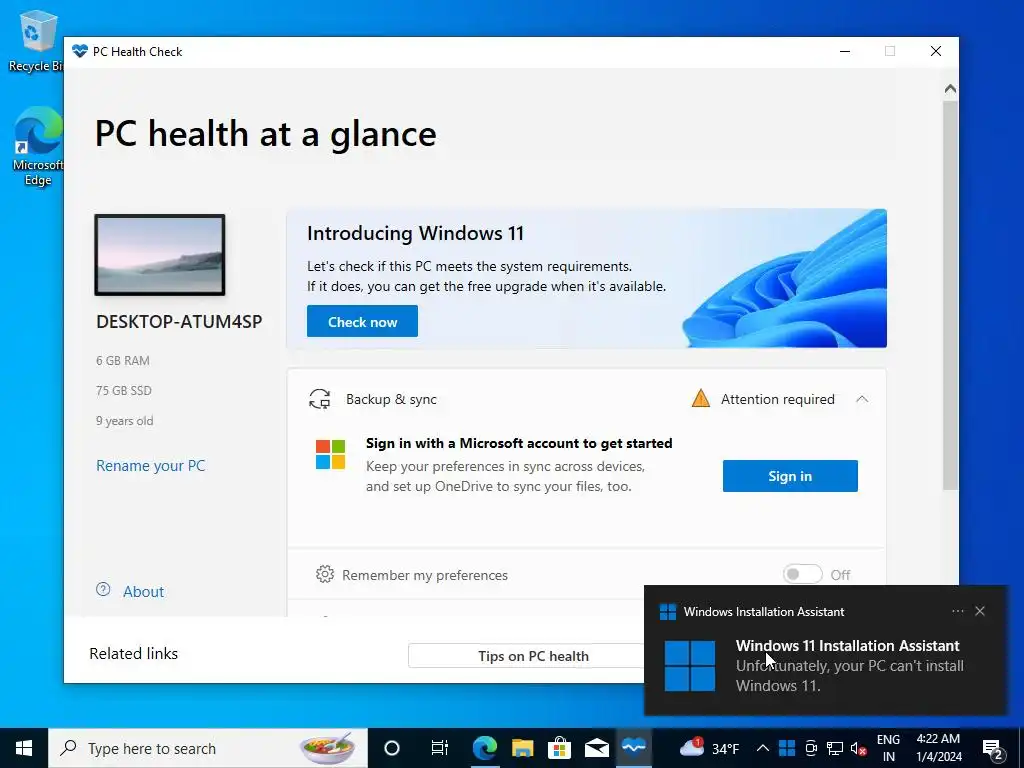The width and height of the screenshot is (1024, 768).
Task: Open the weather widget showing 34°F
Action: [x=709, y=748]
